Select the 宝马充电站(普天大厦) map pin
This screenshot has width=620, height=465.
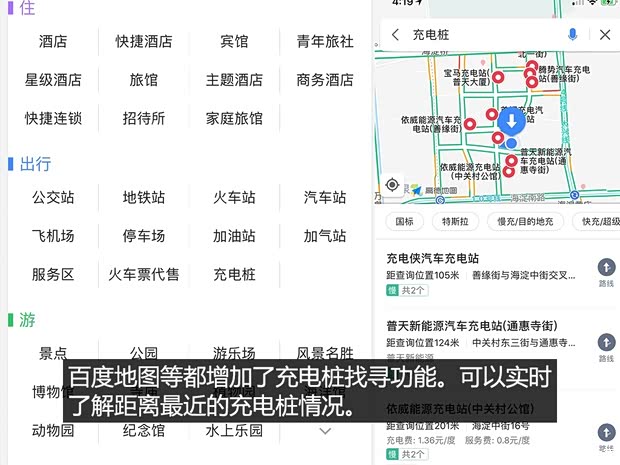click(499, 77)
